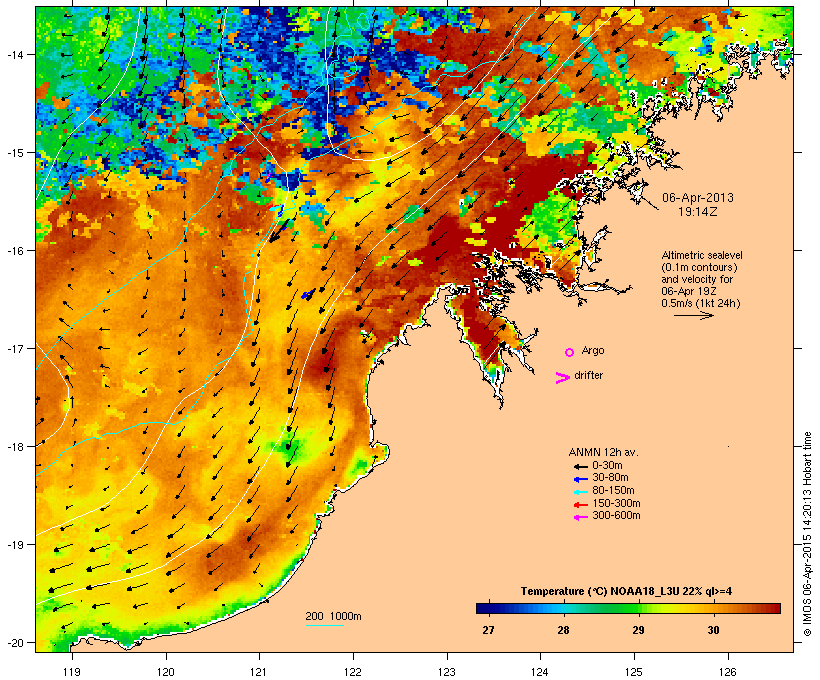Click the '0.5m/s (1kt 24h)' text
This screenshot has height=680, width=820.
point(701,303)
